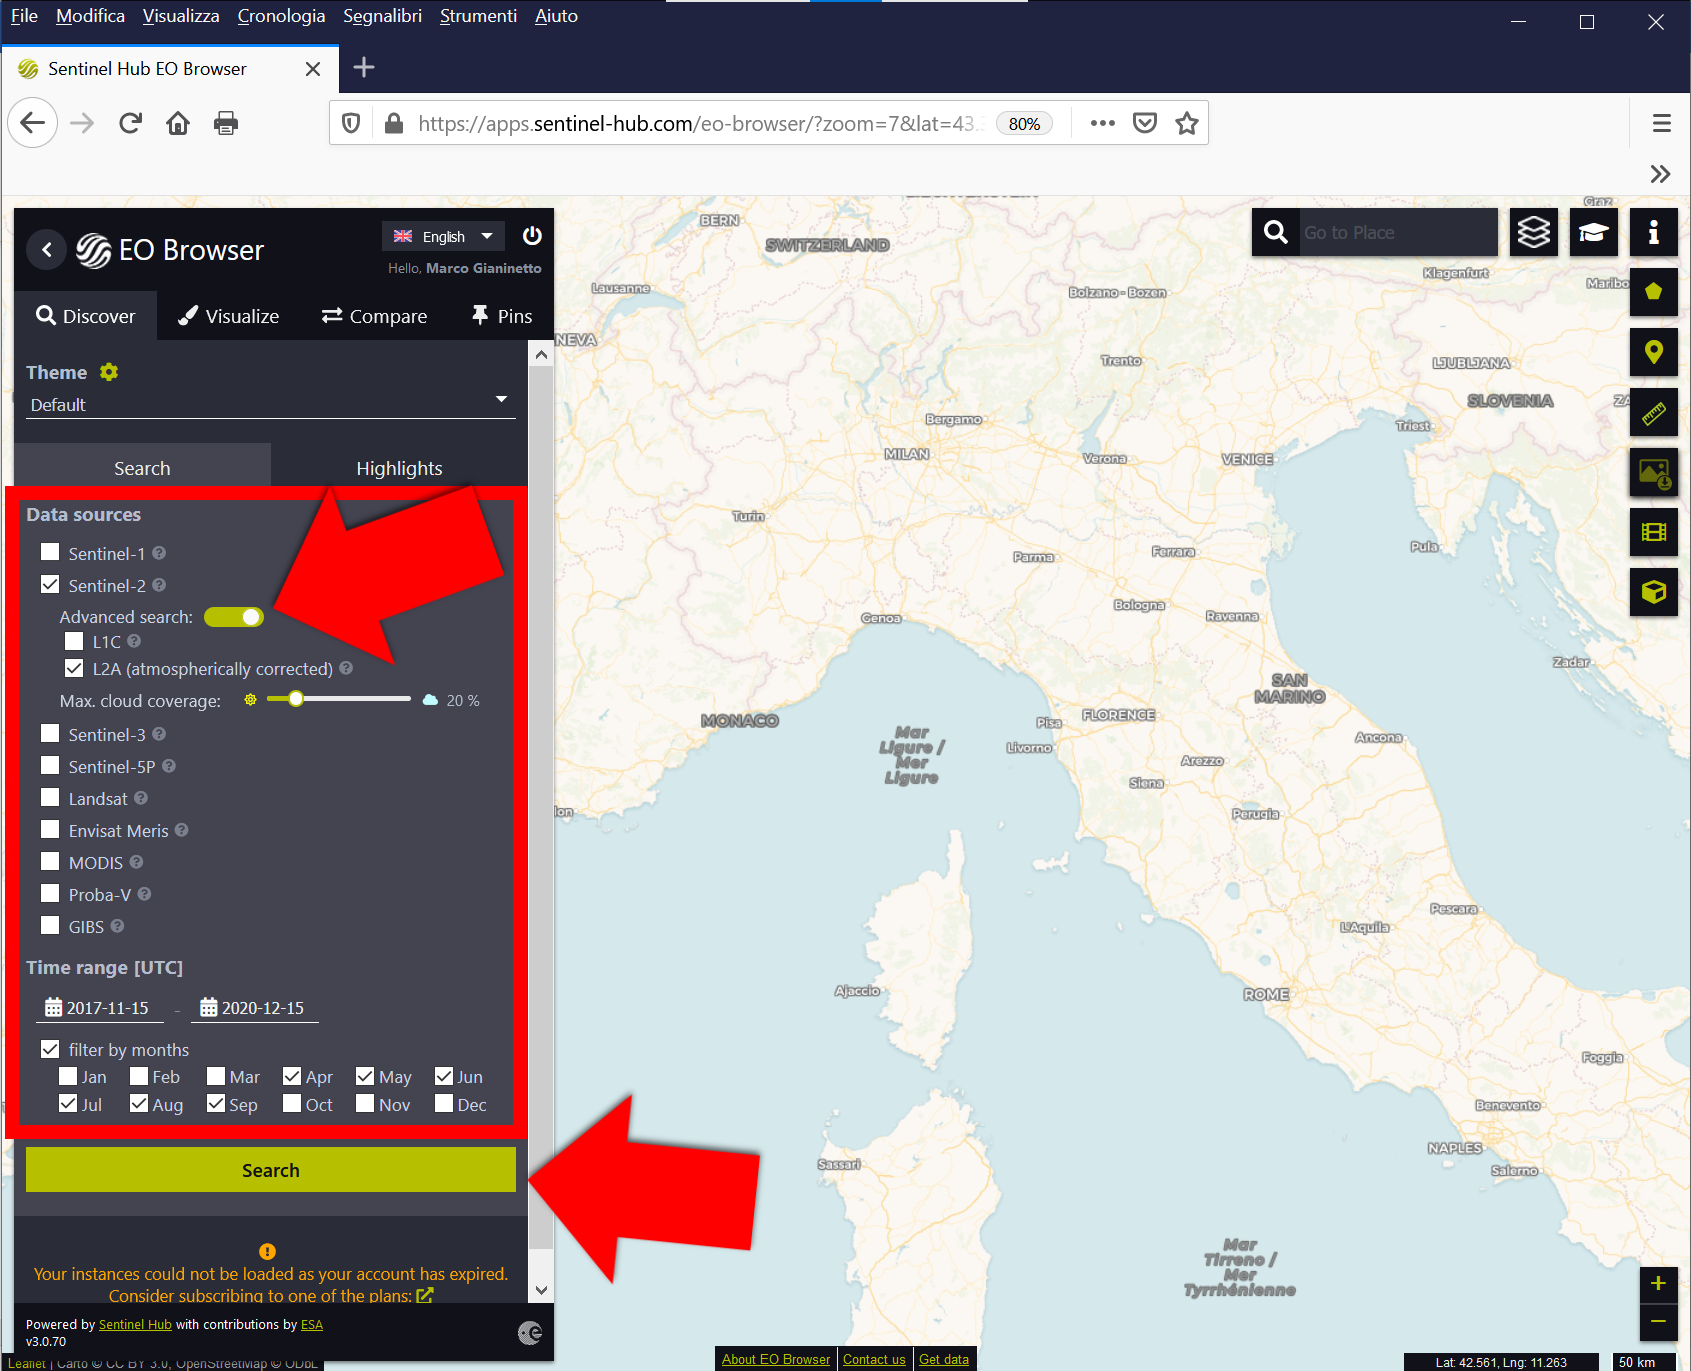Enable the Sentinel-3 data source

(50, 733)
